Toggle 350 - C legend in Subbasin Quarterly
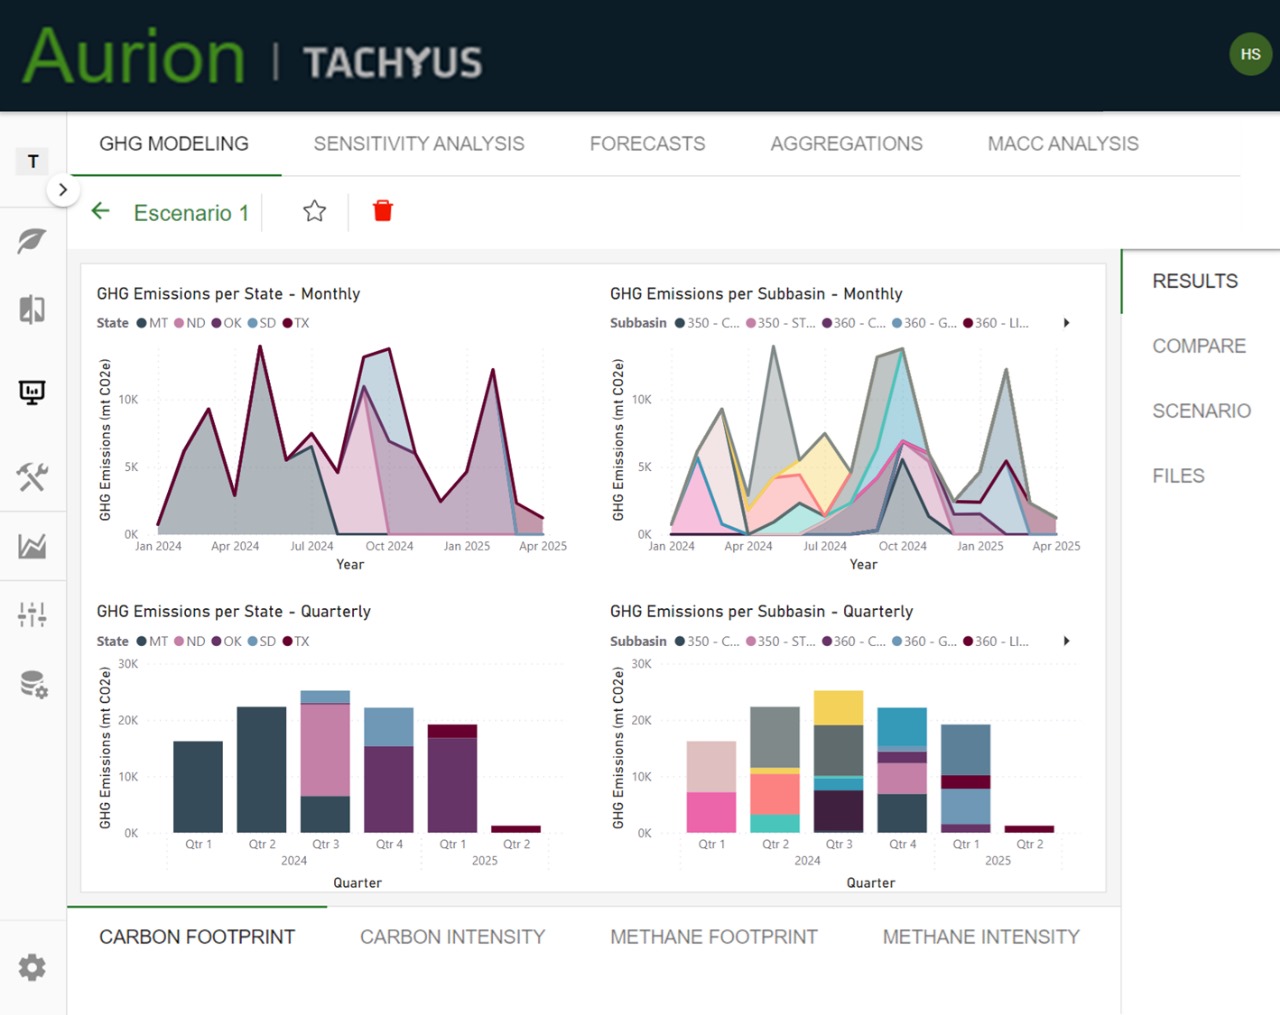 708,641
